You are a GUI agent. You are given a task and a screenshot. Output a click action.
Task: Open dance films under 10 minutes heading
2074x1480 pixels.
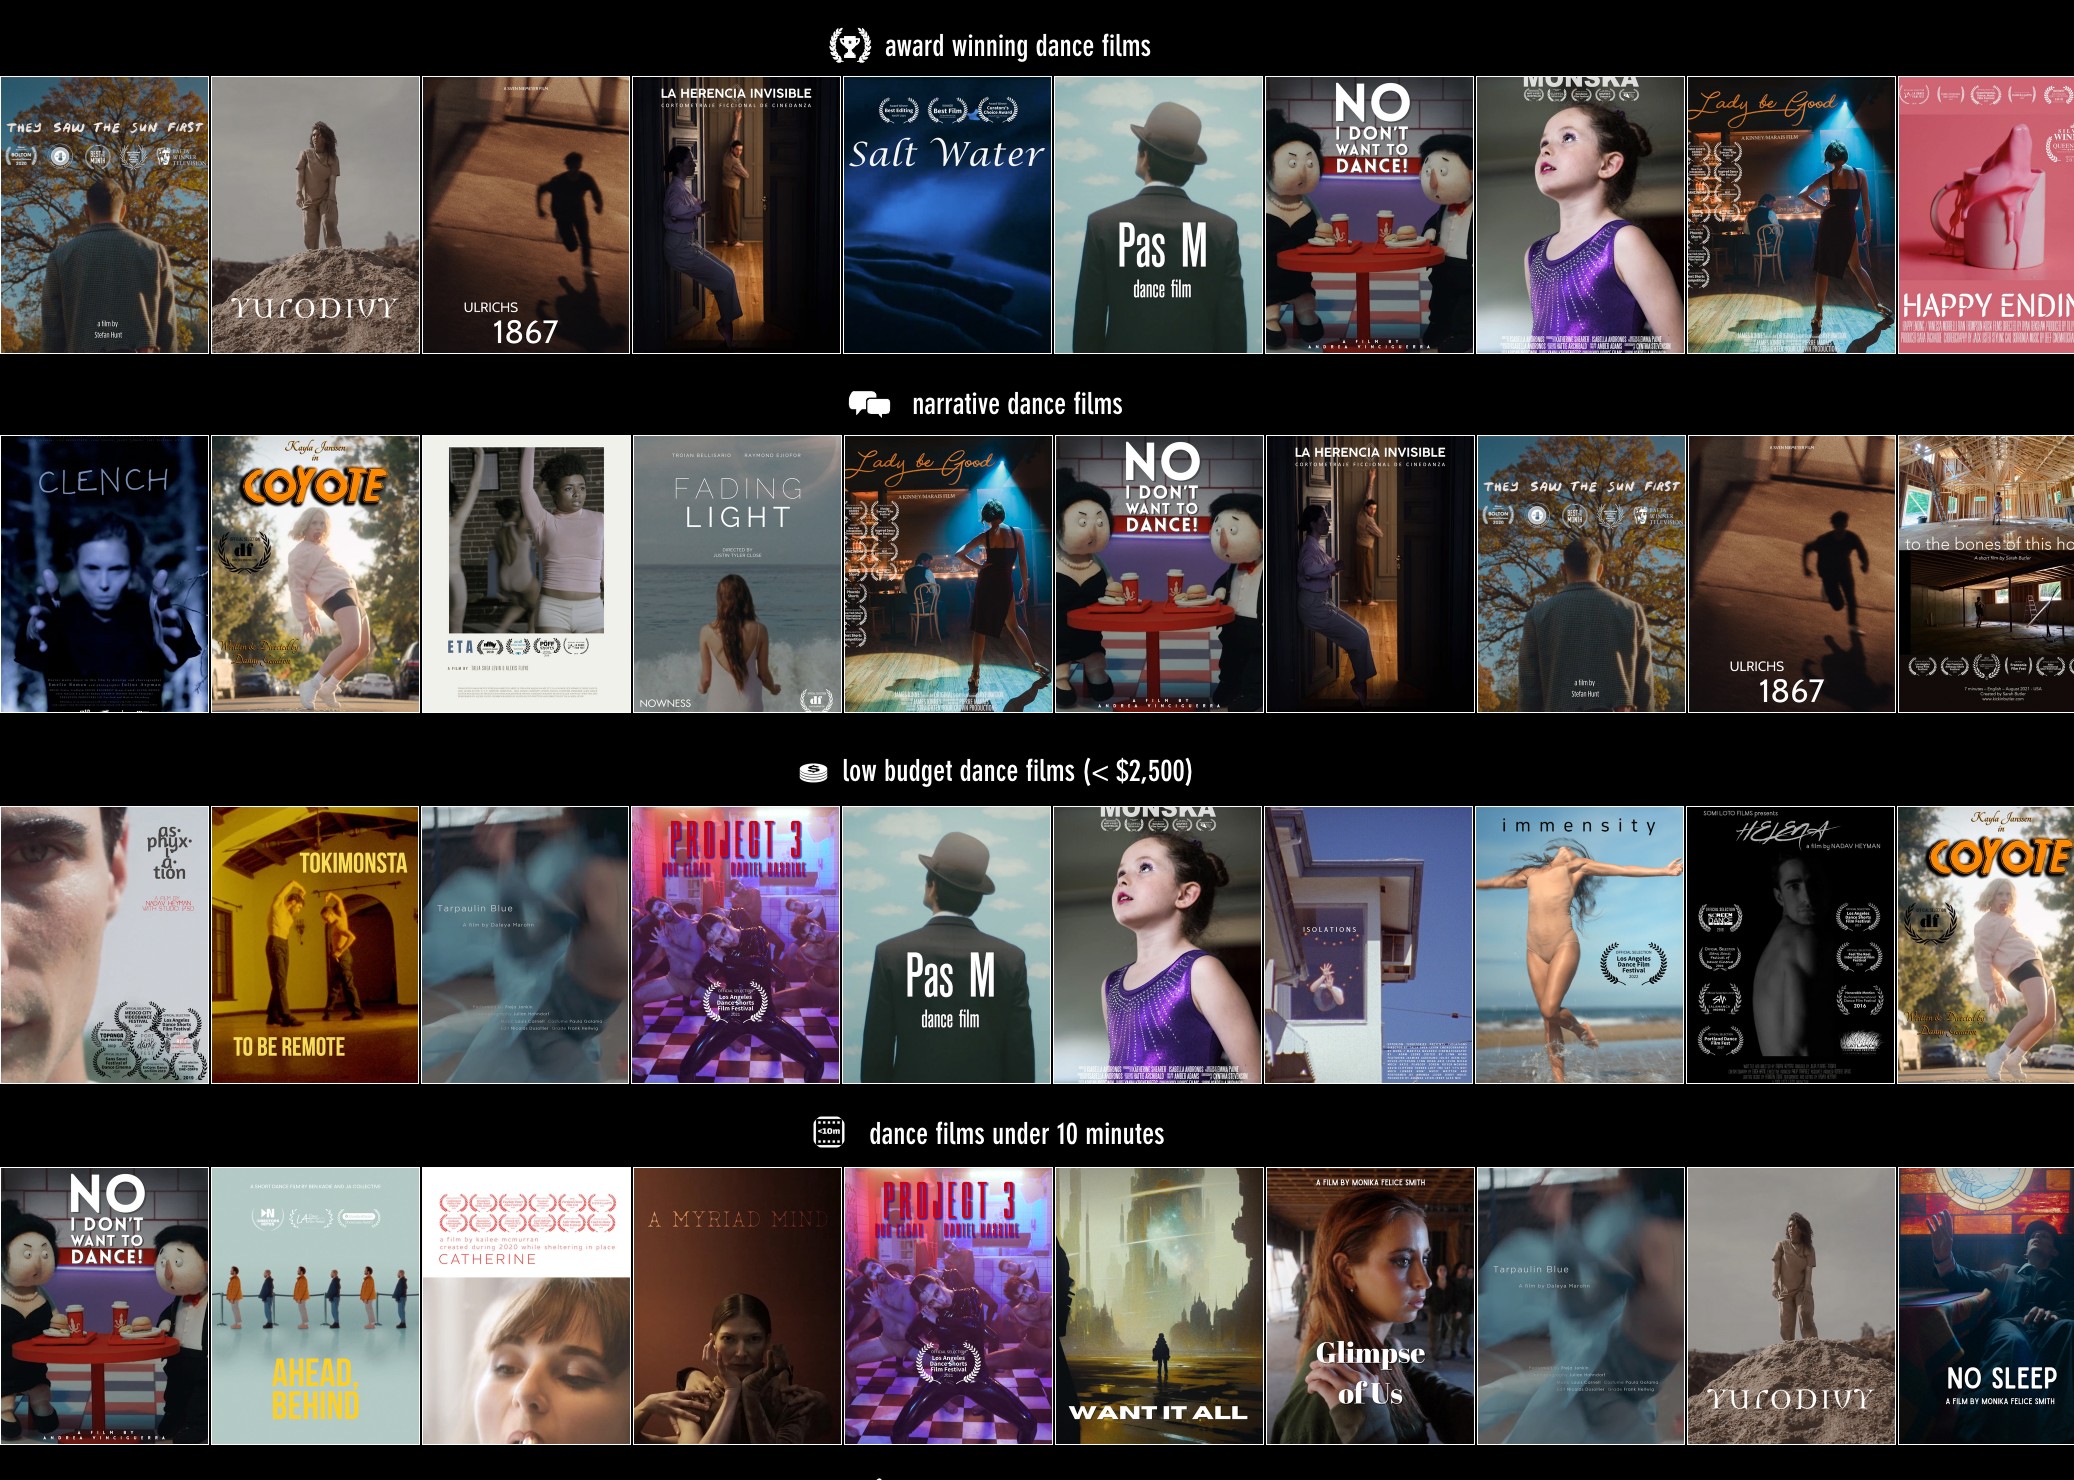point(1016,1133)
